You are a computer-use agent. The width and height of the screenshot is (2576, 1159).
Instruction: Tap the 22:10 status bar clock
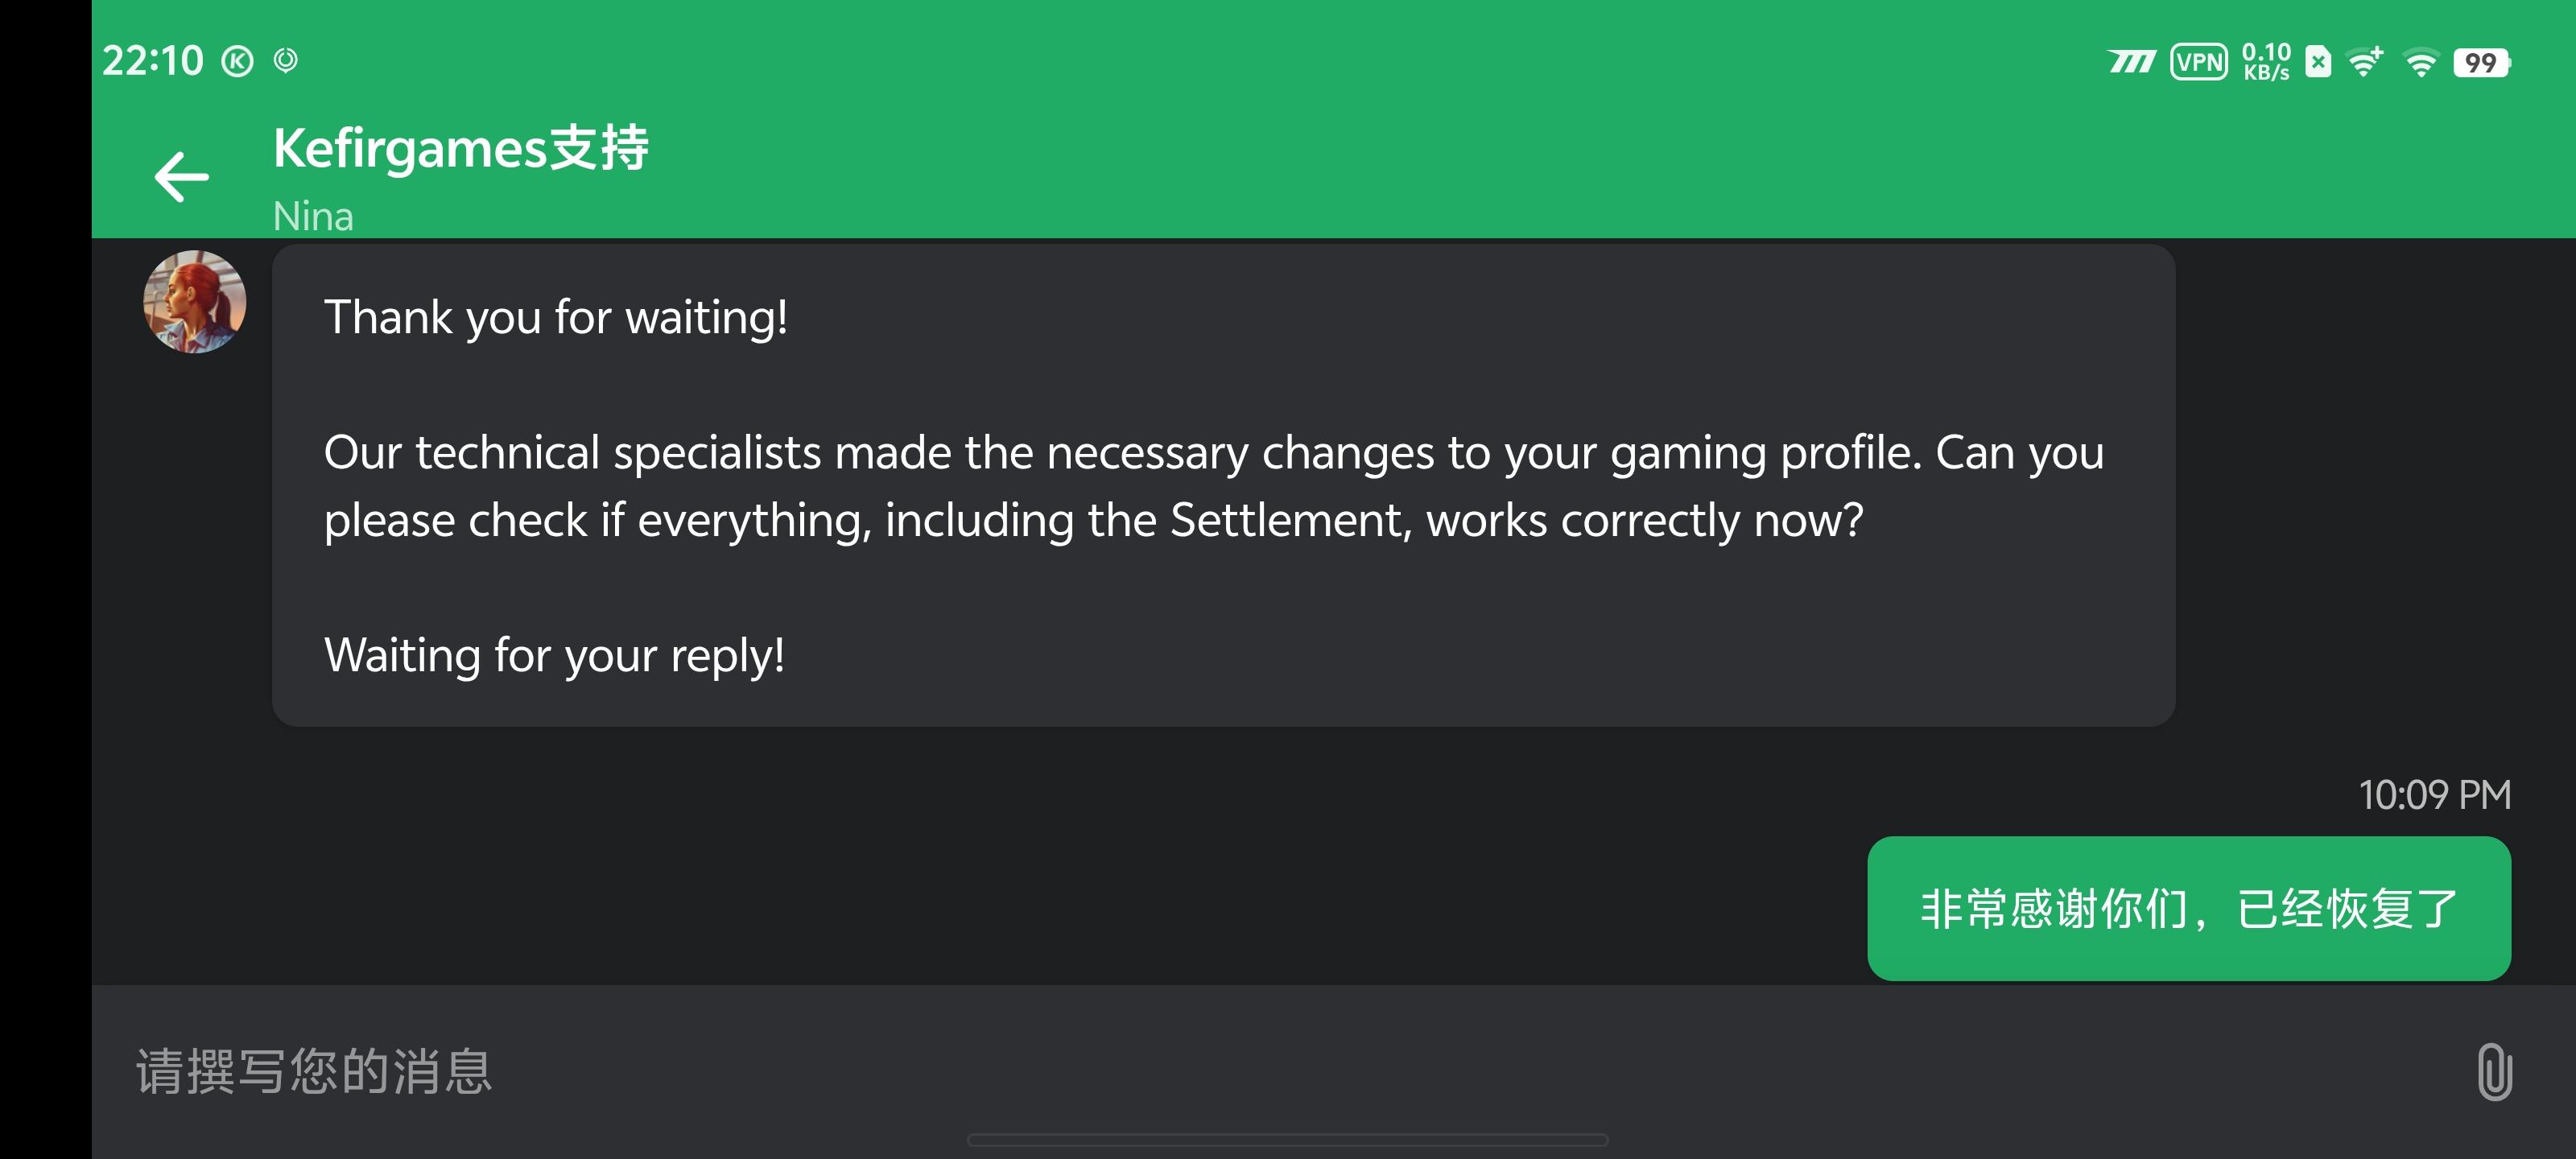coord(153,61)
